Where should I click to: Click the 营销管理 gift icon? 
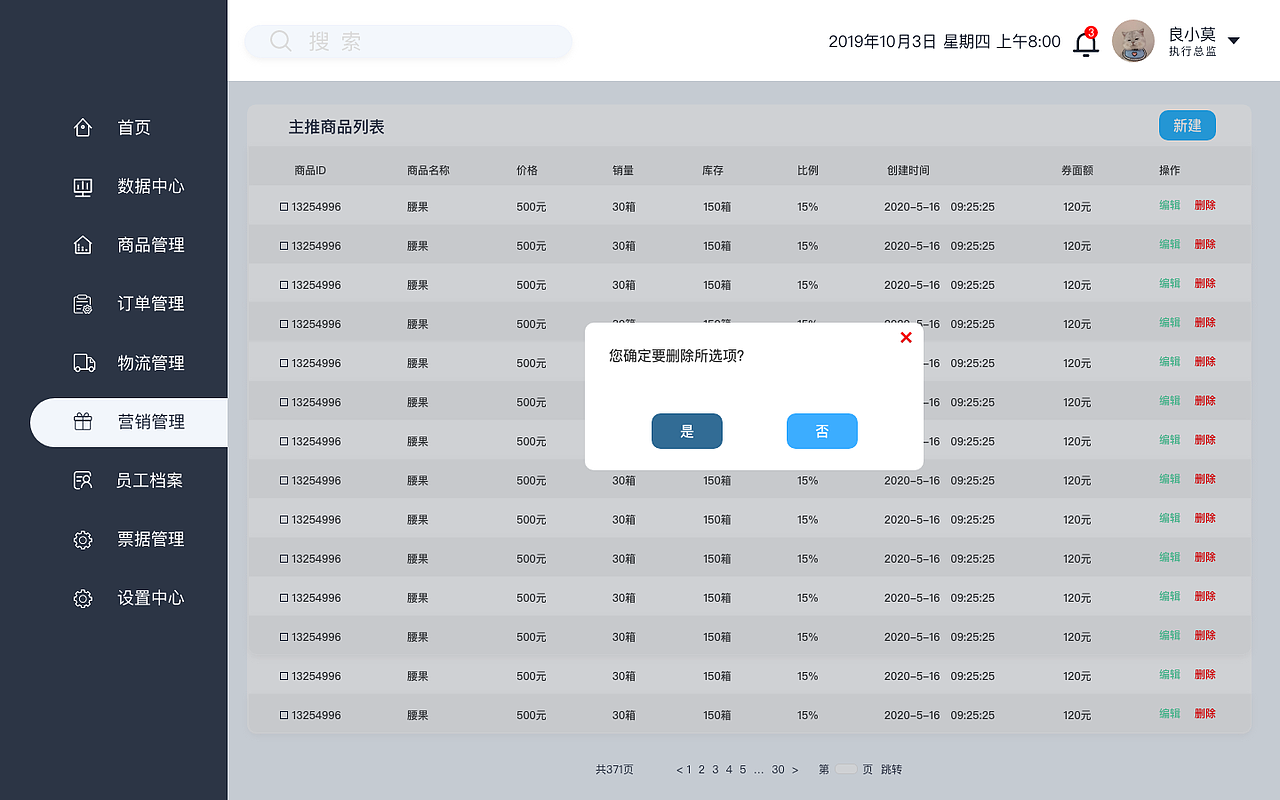[83, 422]
